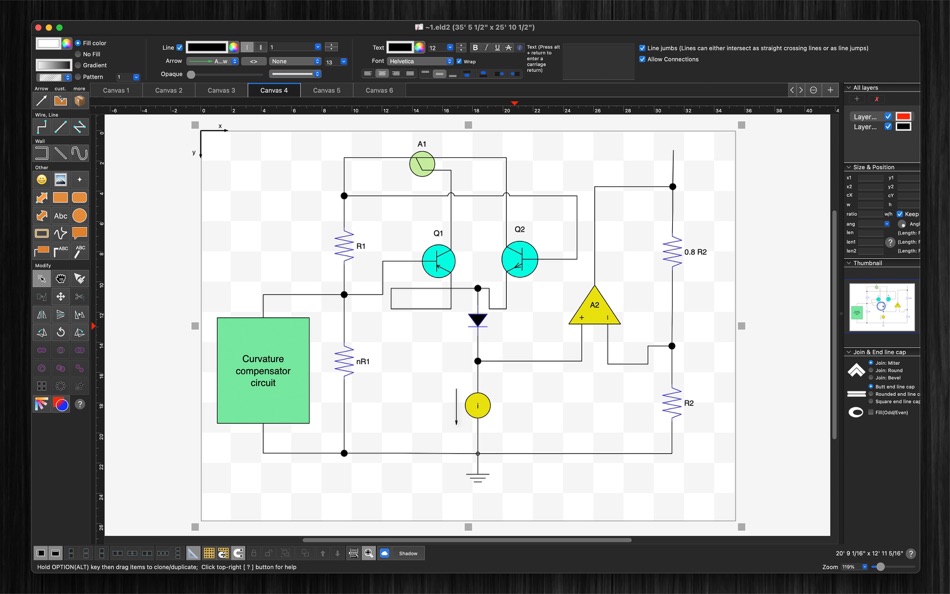Click the canvas thumbnail preview
This screenshot has width=950, height=594.
pyautogui.click(x=882, y=307)
